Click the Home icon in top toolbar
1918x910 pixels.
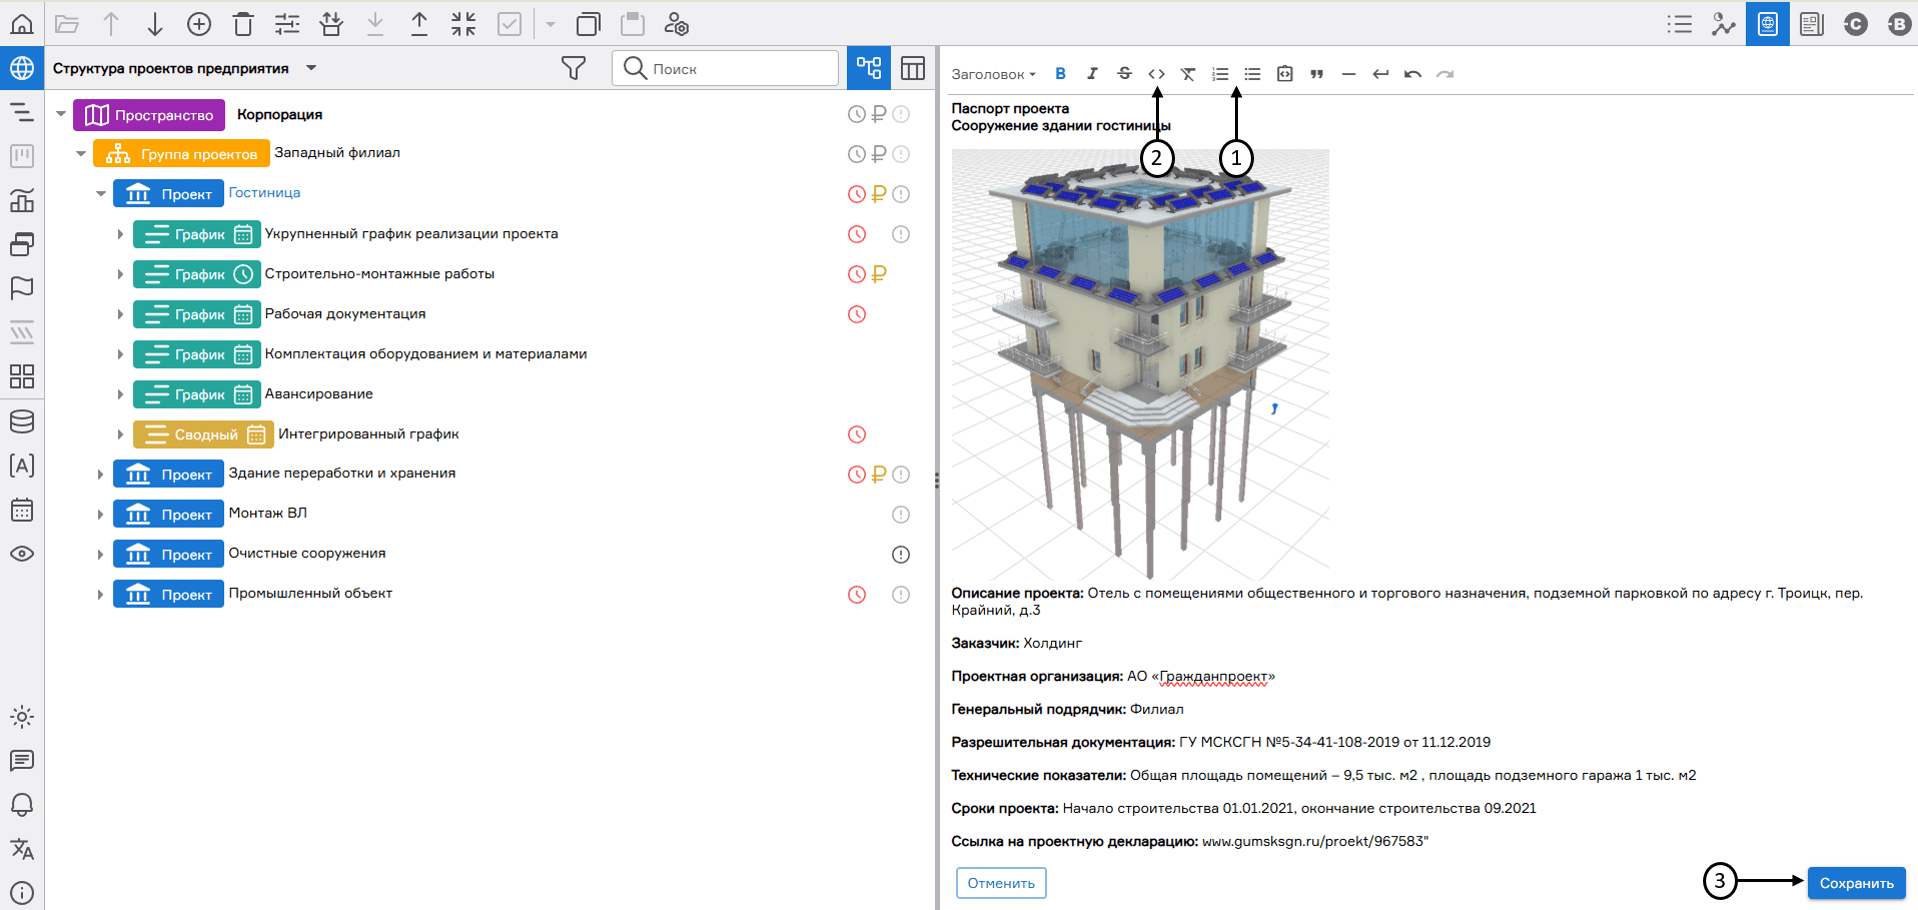point(22,24)
